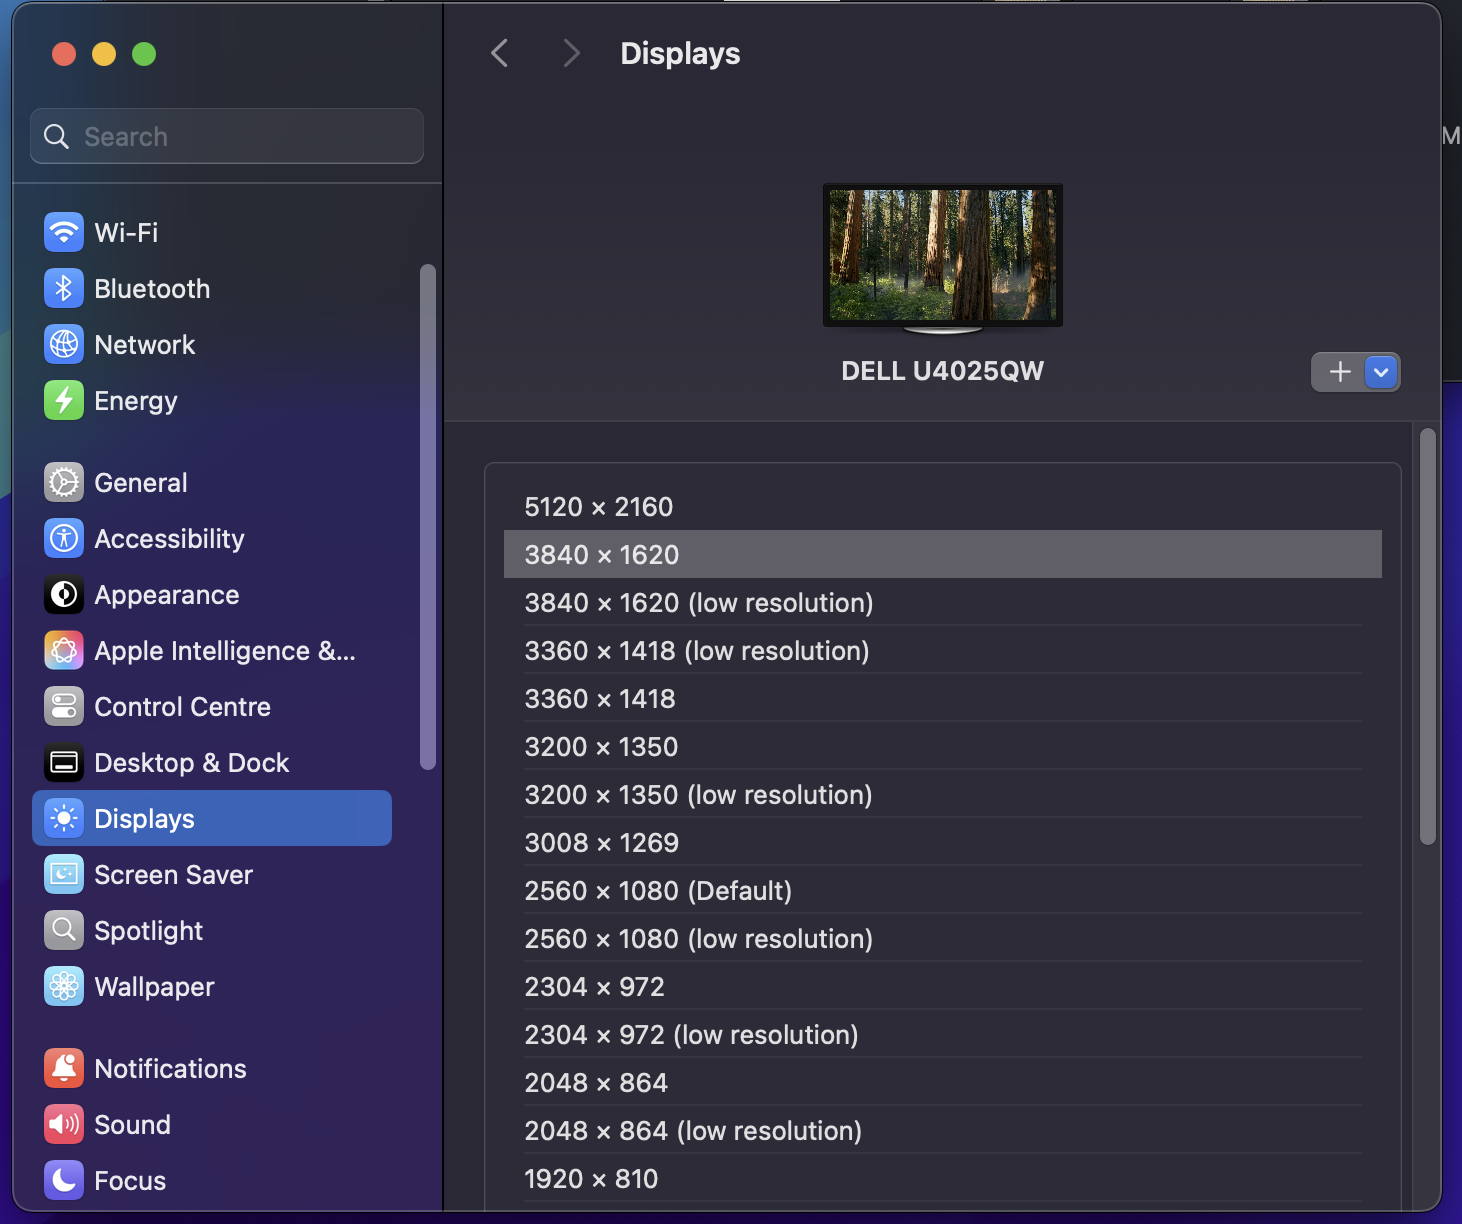The width and height of the screenshot is (1462, 1224).
Task: Select 2560 × 1080 (Default) resolution
Action: click(x=943, y=891)
